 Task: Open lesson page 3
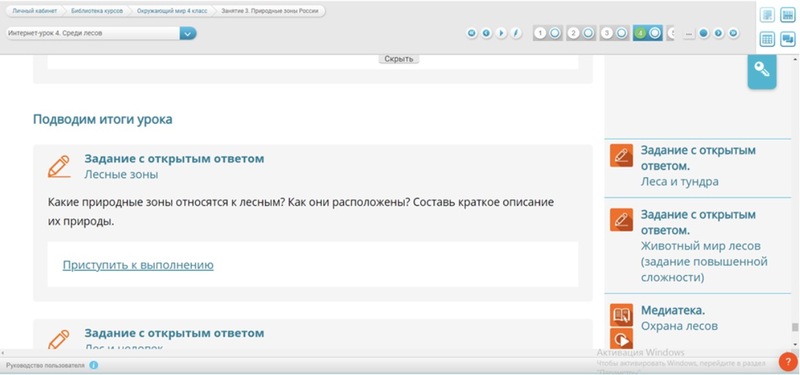point(607,33)
